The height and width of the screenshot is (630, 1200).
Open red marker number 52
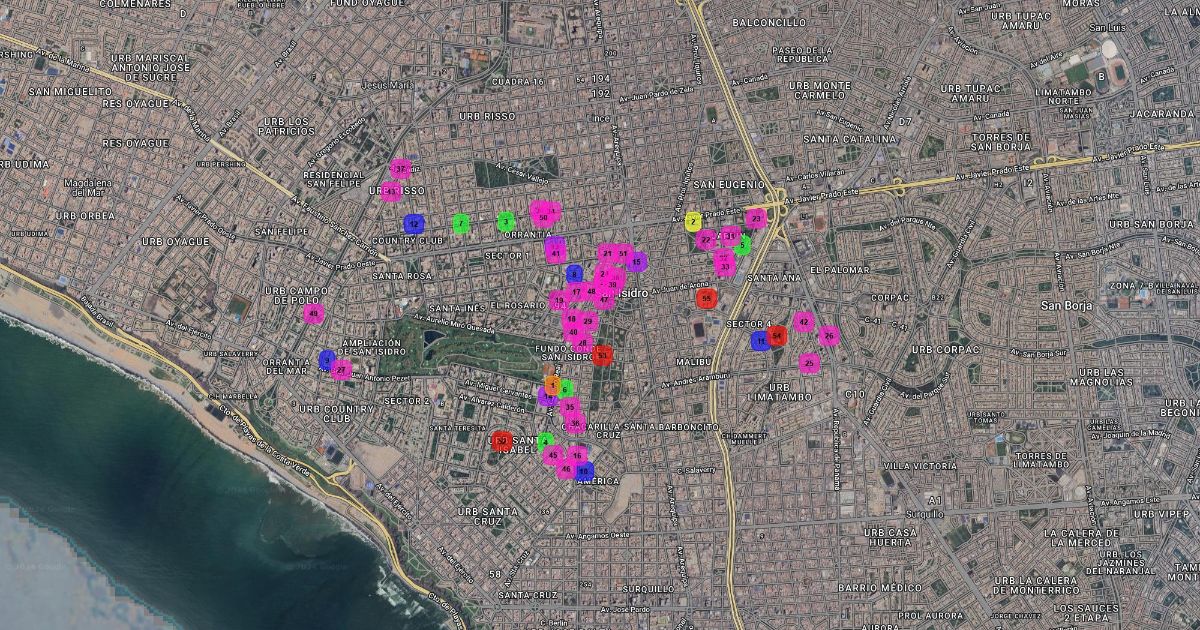tap(502, 441)
